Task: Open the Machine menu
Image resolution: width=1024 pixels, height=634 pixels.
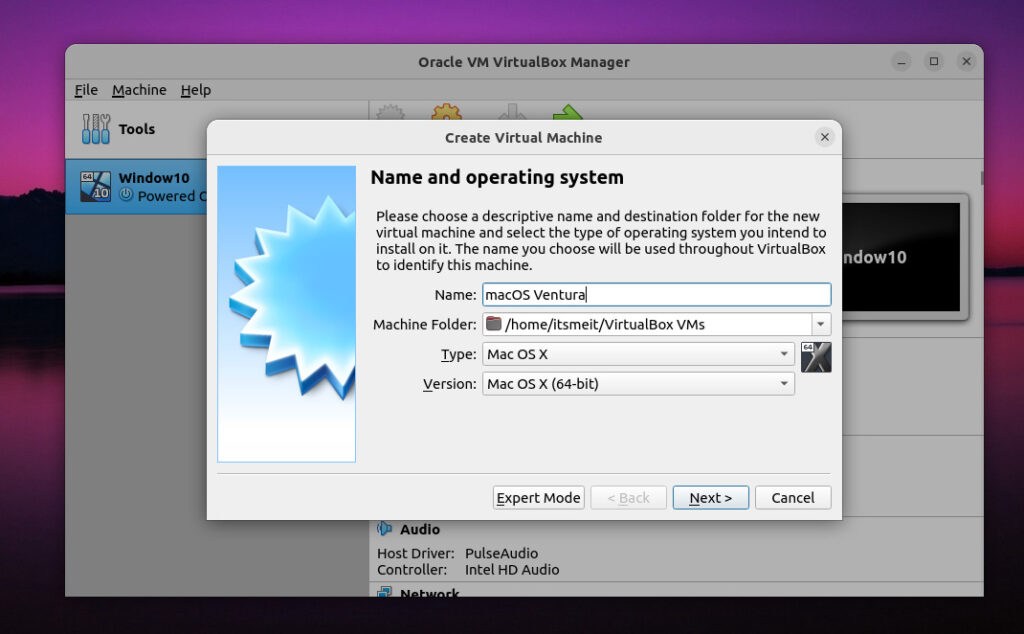Action: pyautogui.click(x=139, y=90)
